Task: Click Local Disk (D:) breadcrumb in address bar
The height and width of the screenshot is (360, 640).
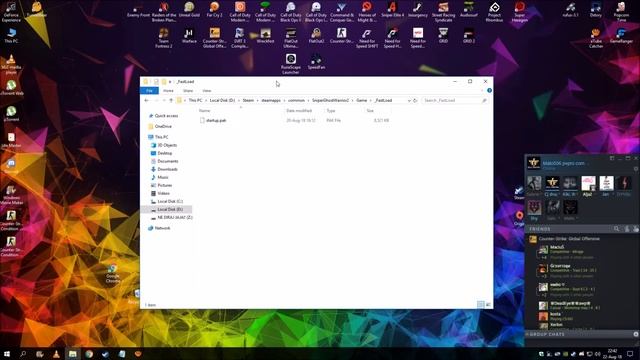Action: coord(222,100)
